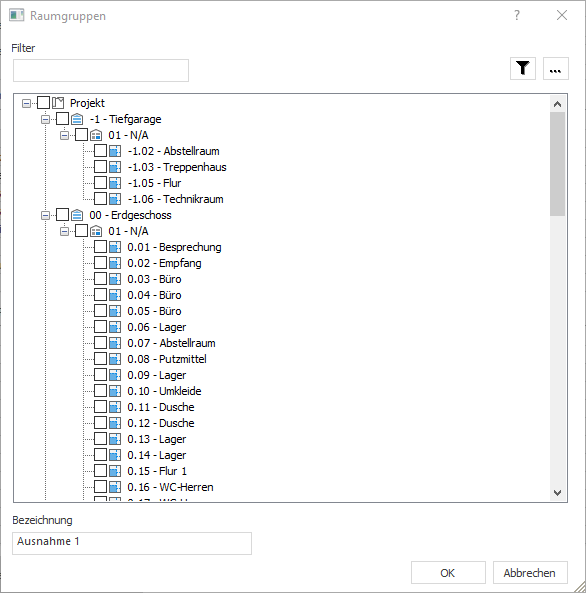Click the Abbrechen button
The image size is (586, 593).
point(530,573)
